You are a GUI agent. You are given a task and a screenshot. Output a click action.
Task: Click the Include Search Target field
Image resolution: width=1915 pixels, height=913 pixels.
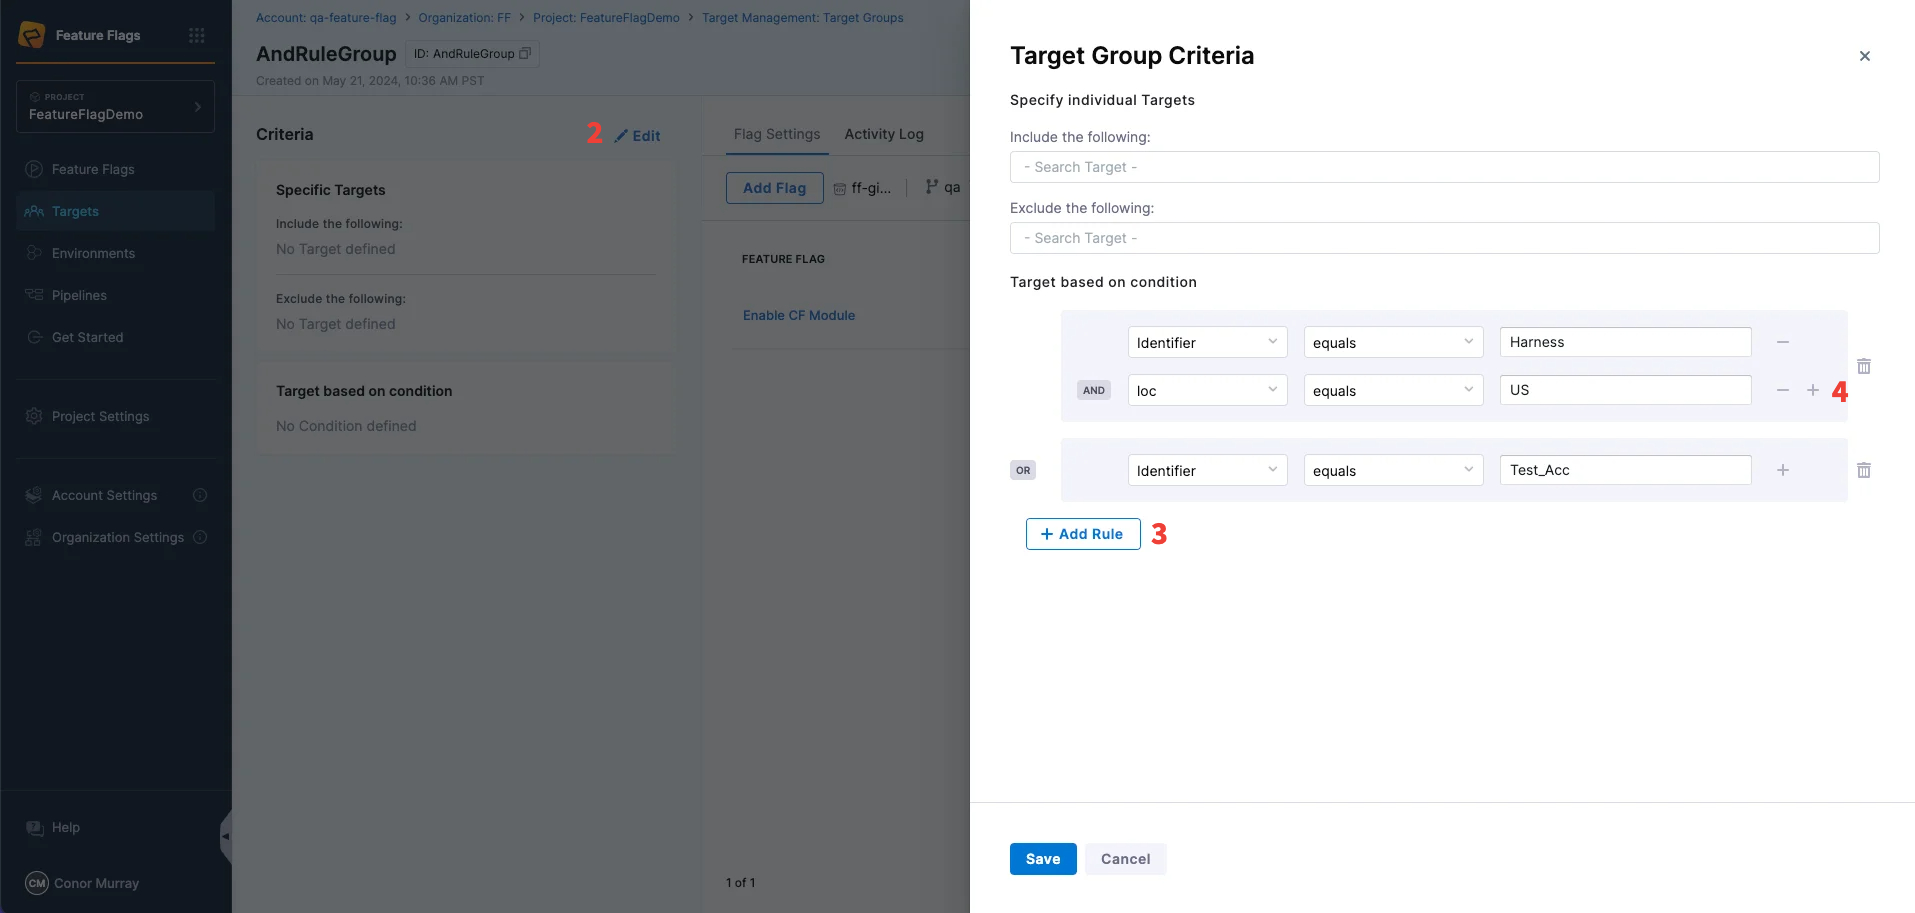click(1444, 167)
